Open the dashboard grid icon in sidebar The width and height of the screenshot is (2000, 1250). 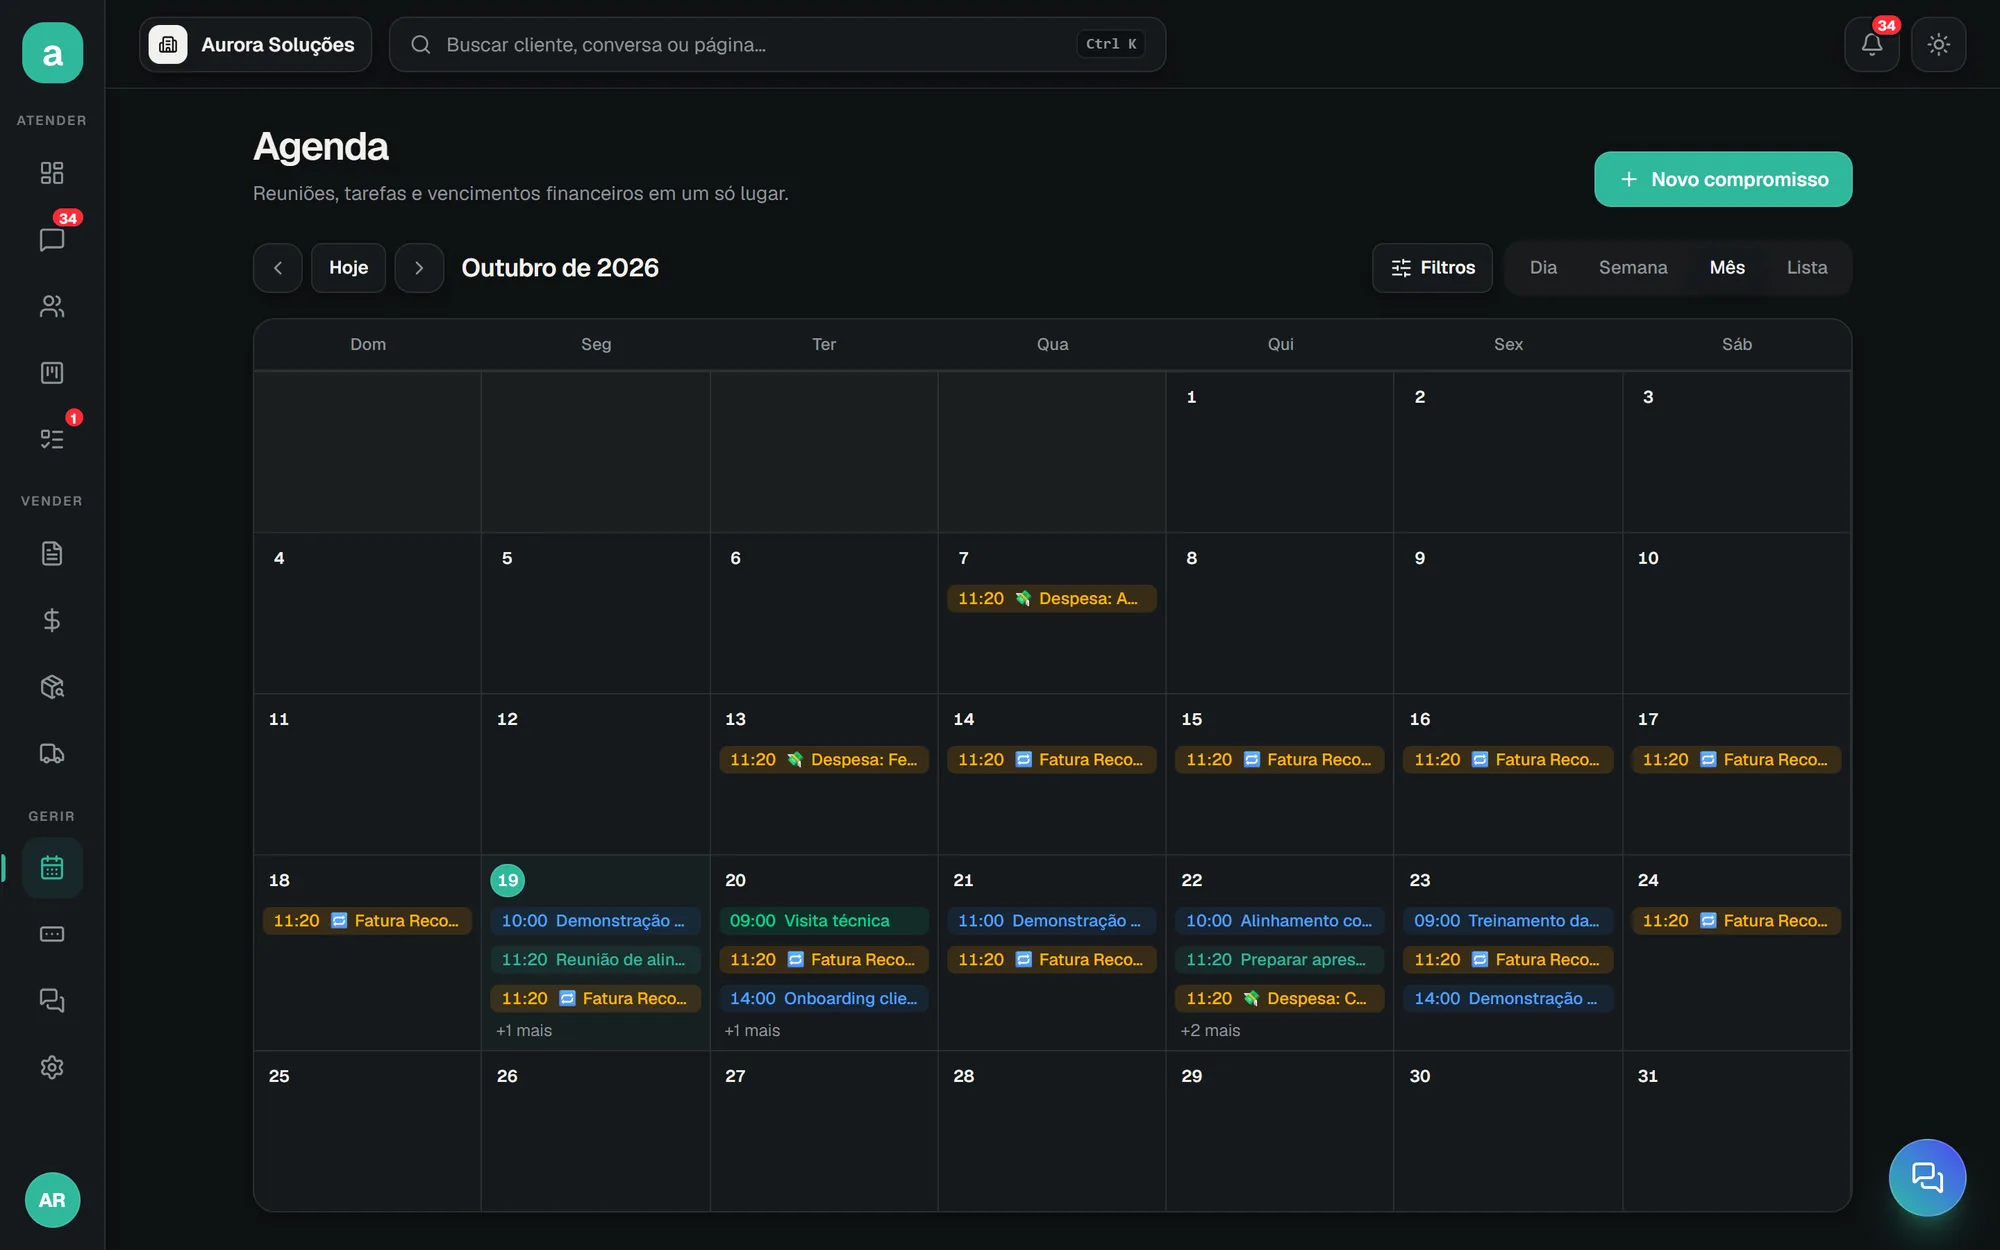(52, 173)
